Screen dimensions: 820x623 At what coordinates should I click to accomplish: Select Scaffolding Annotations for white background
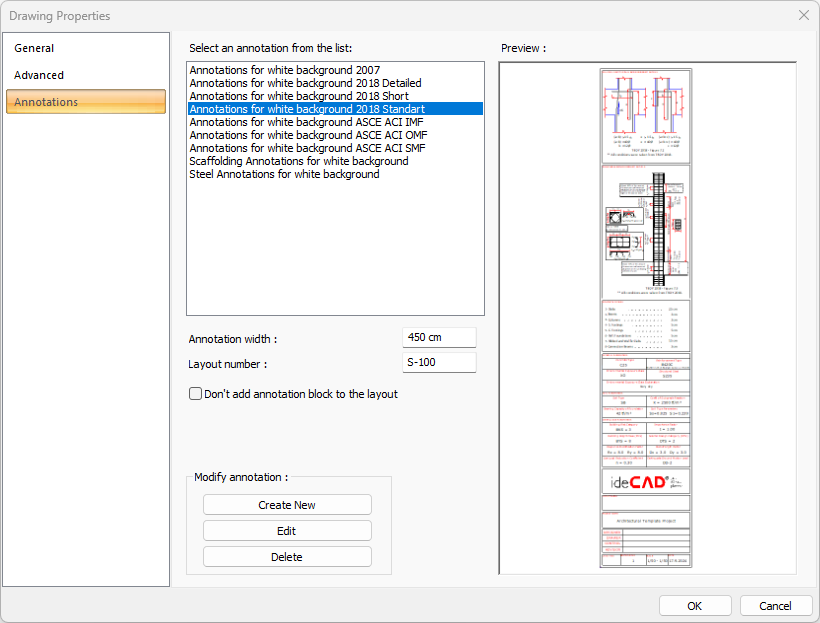[x=298, y=161]
